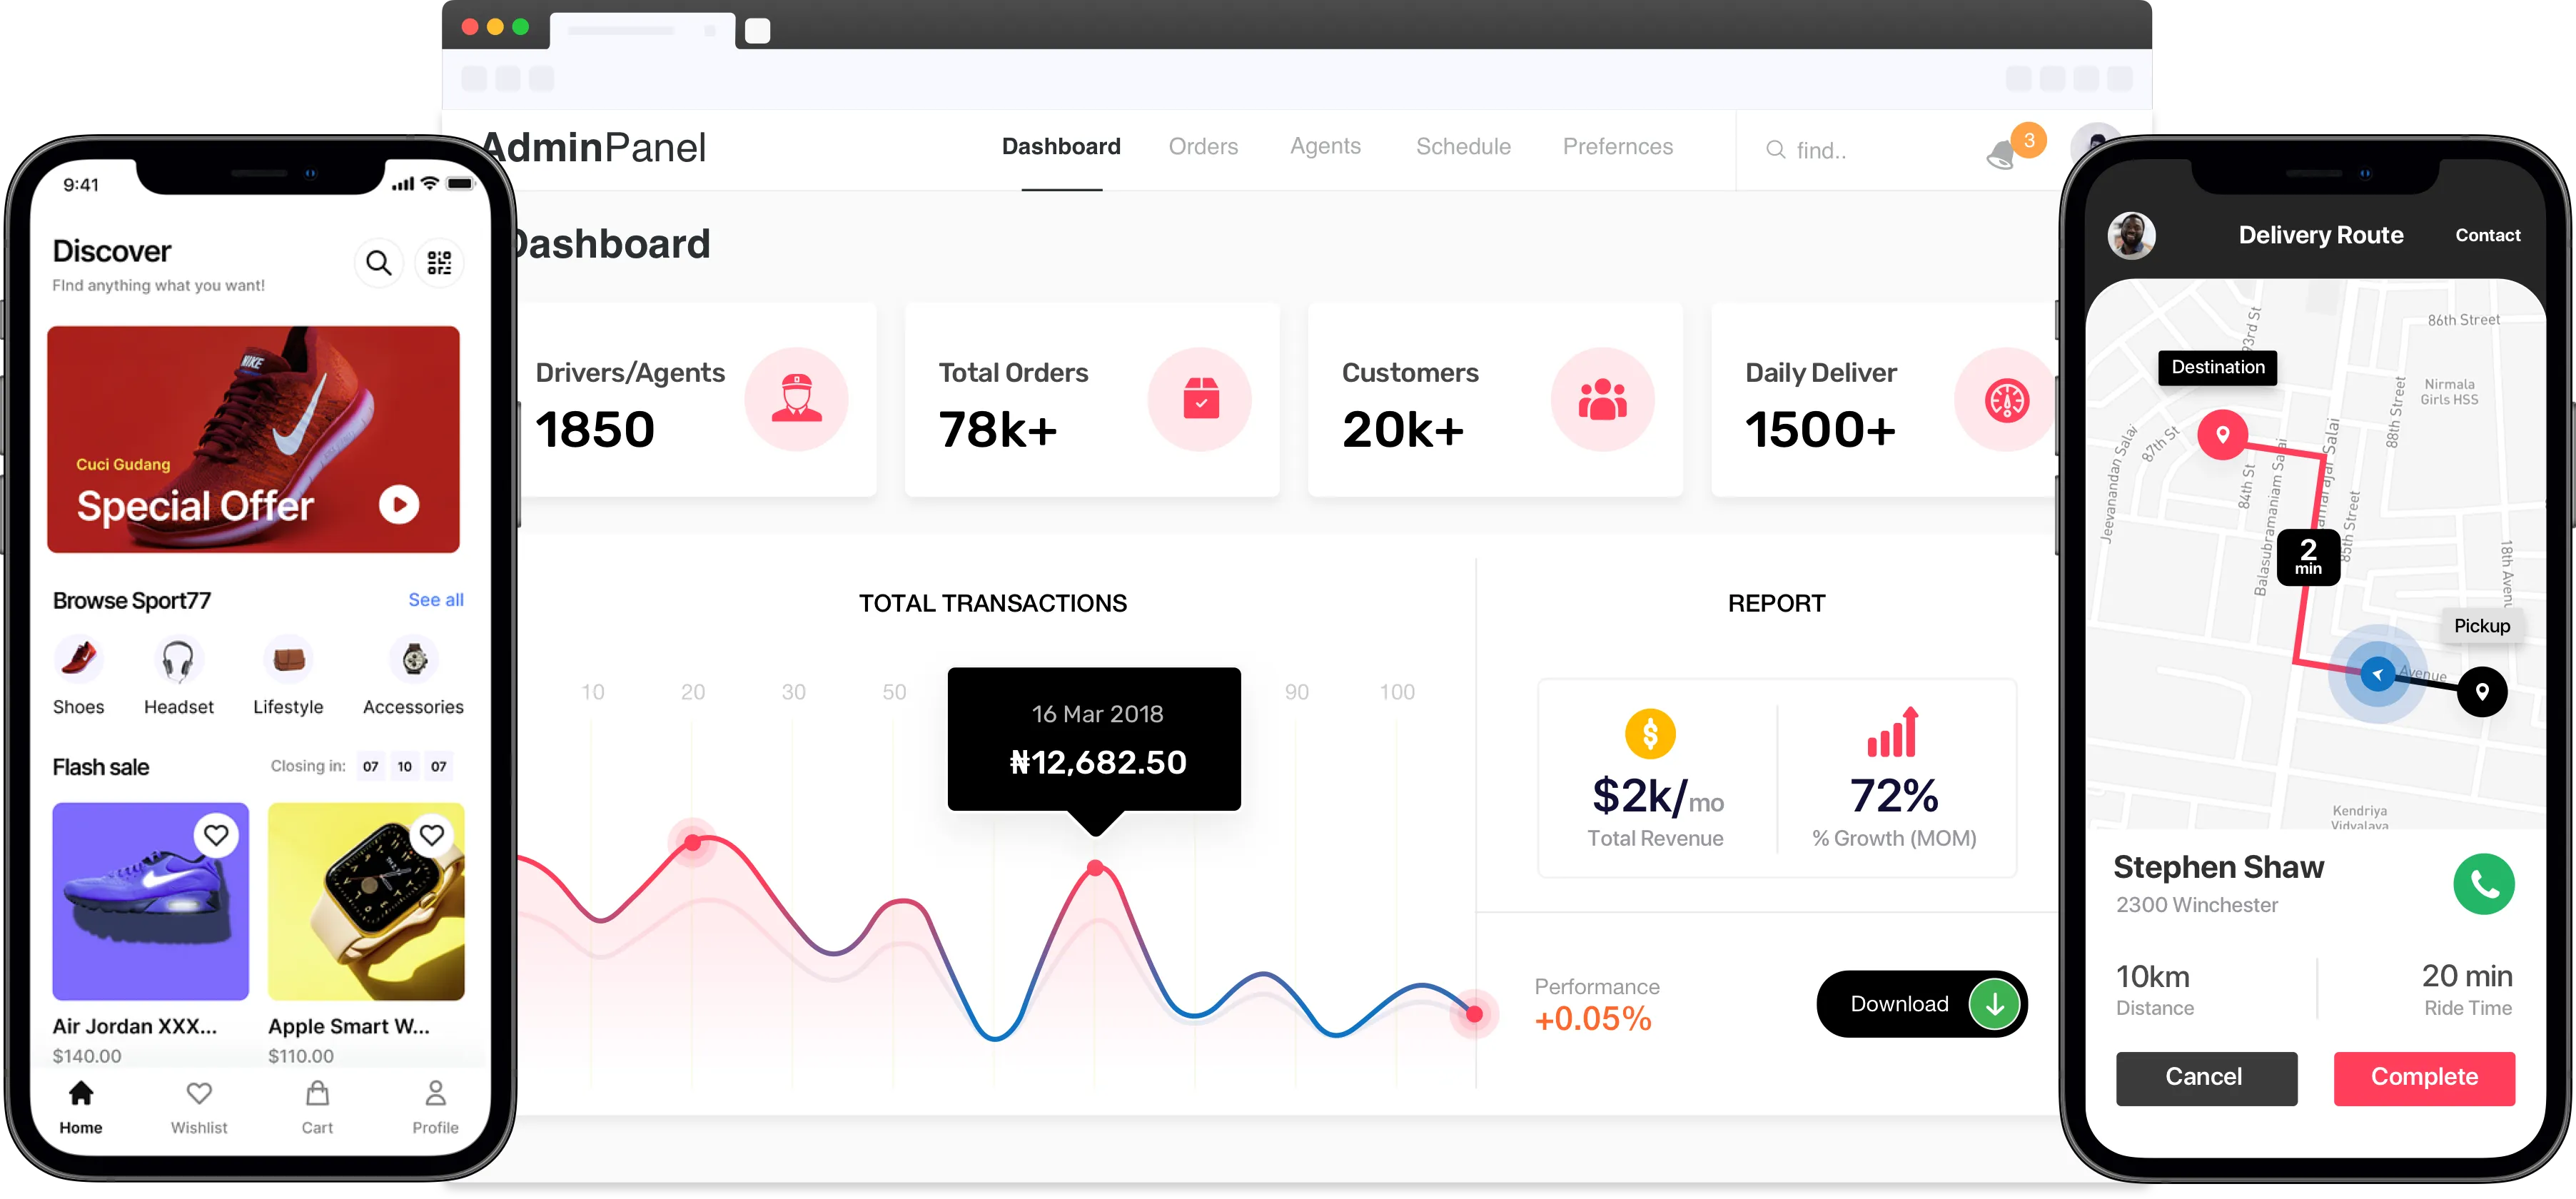2576x1199 pixels.
Task: Click the notification bell with badge 3
Action: 2003,154
